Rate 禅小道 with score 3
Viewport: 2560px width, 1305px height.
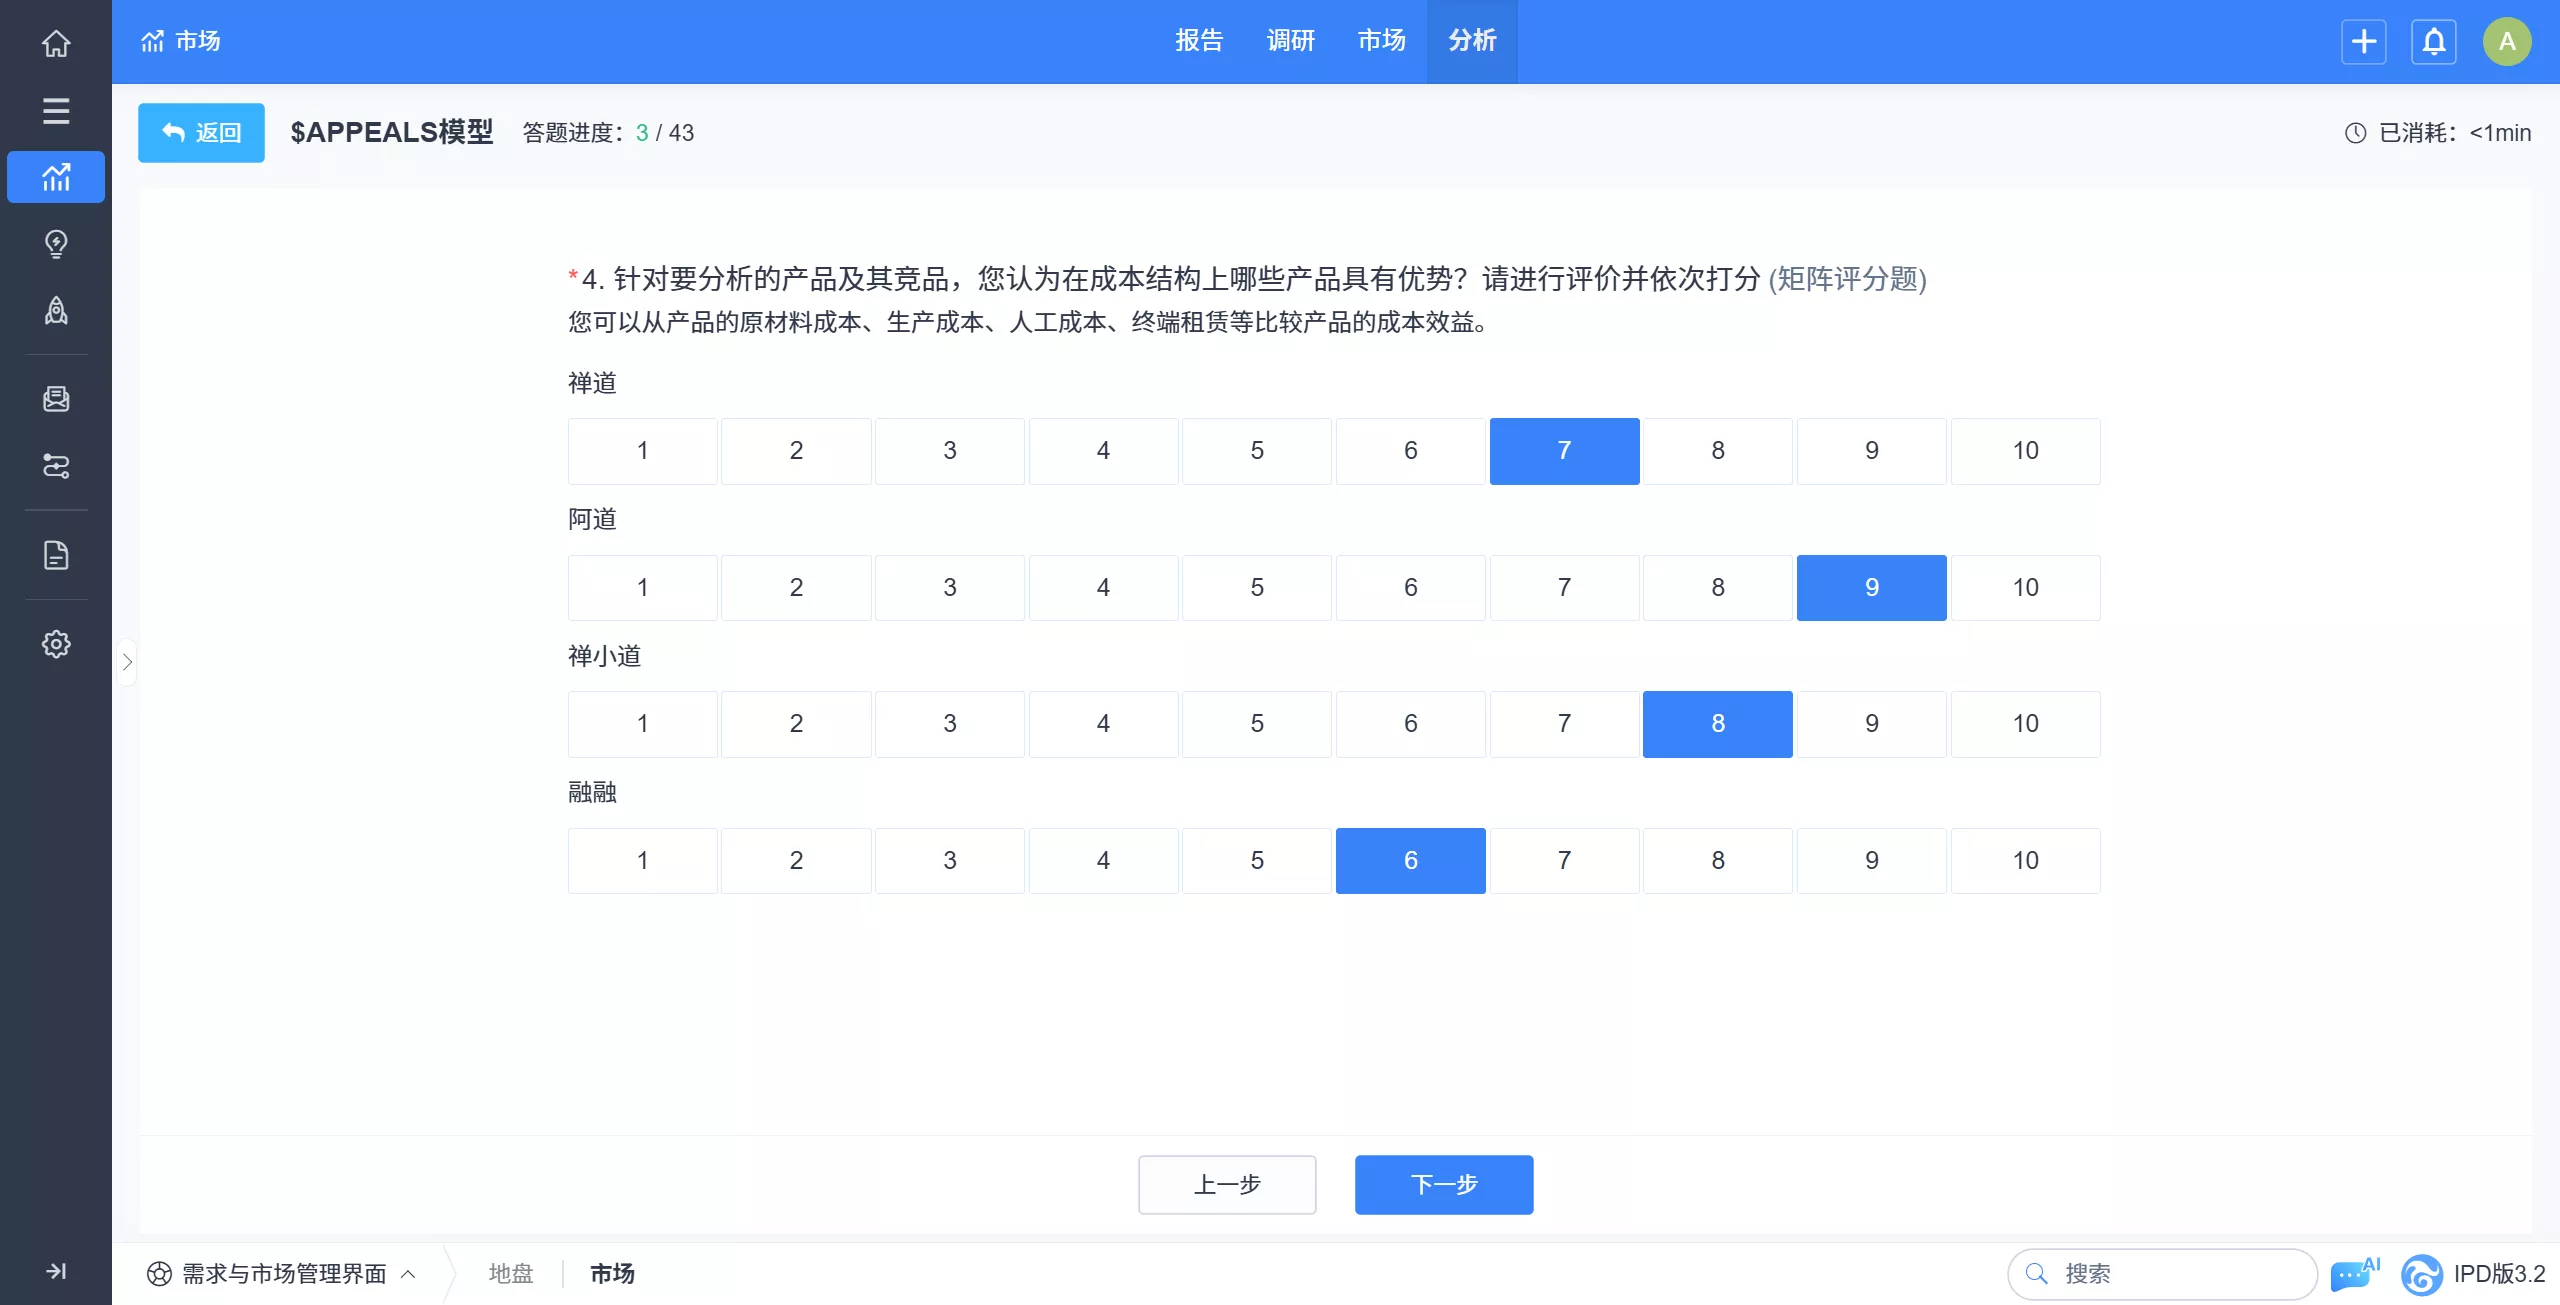pos(950,724)
